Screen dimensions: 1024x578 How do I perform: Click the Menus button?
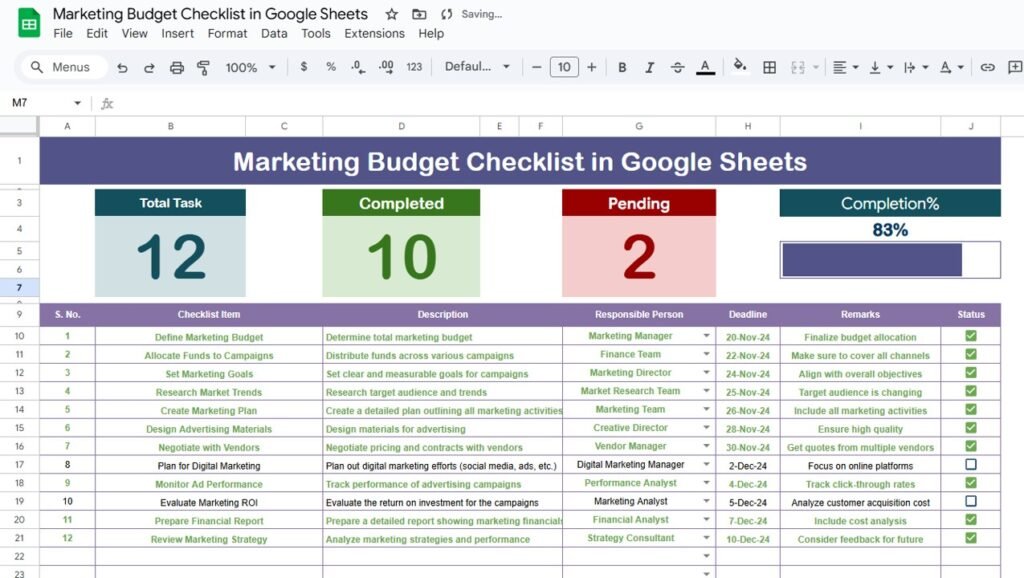tap(62, 67)
